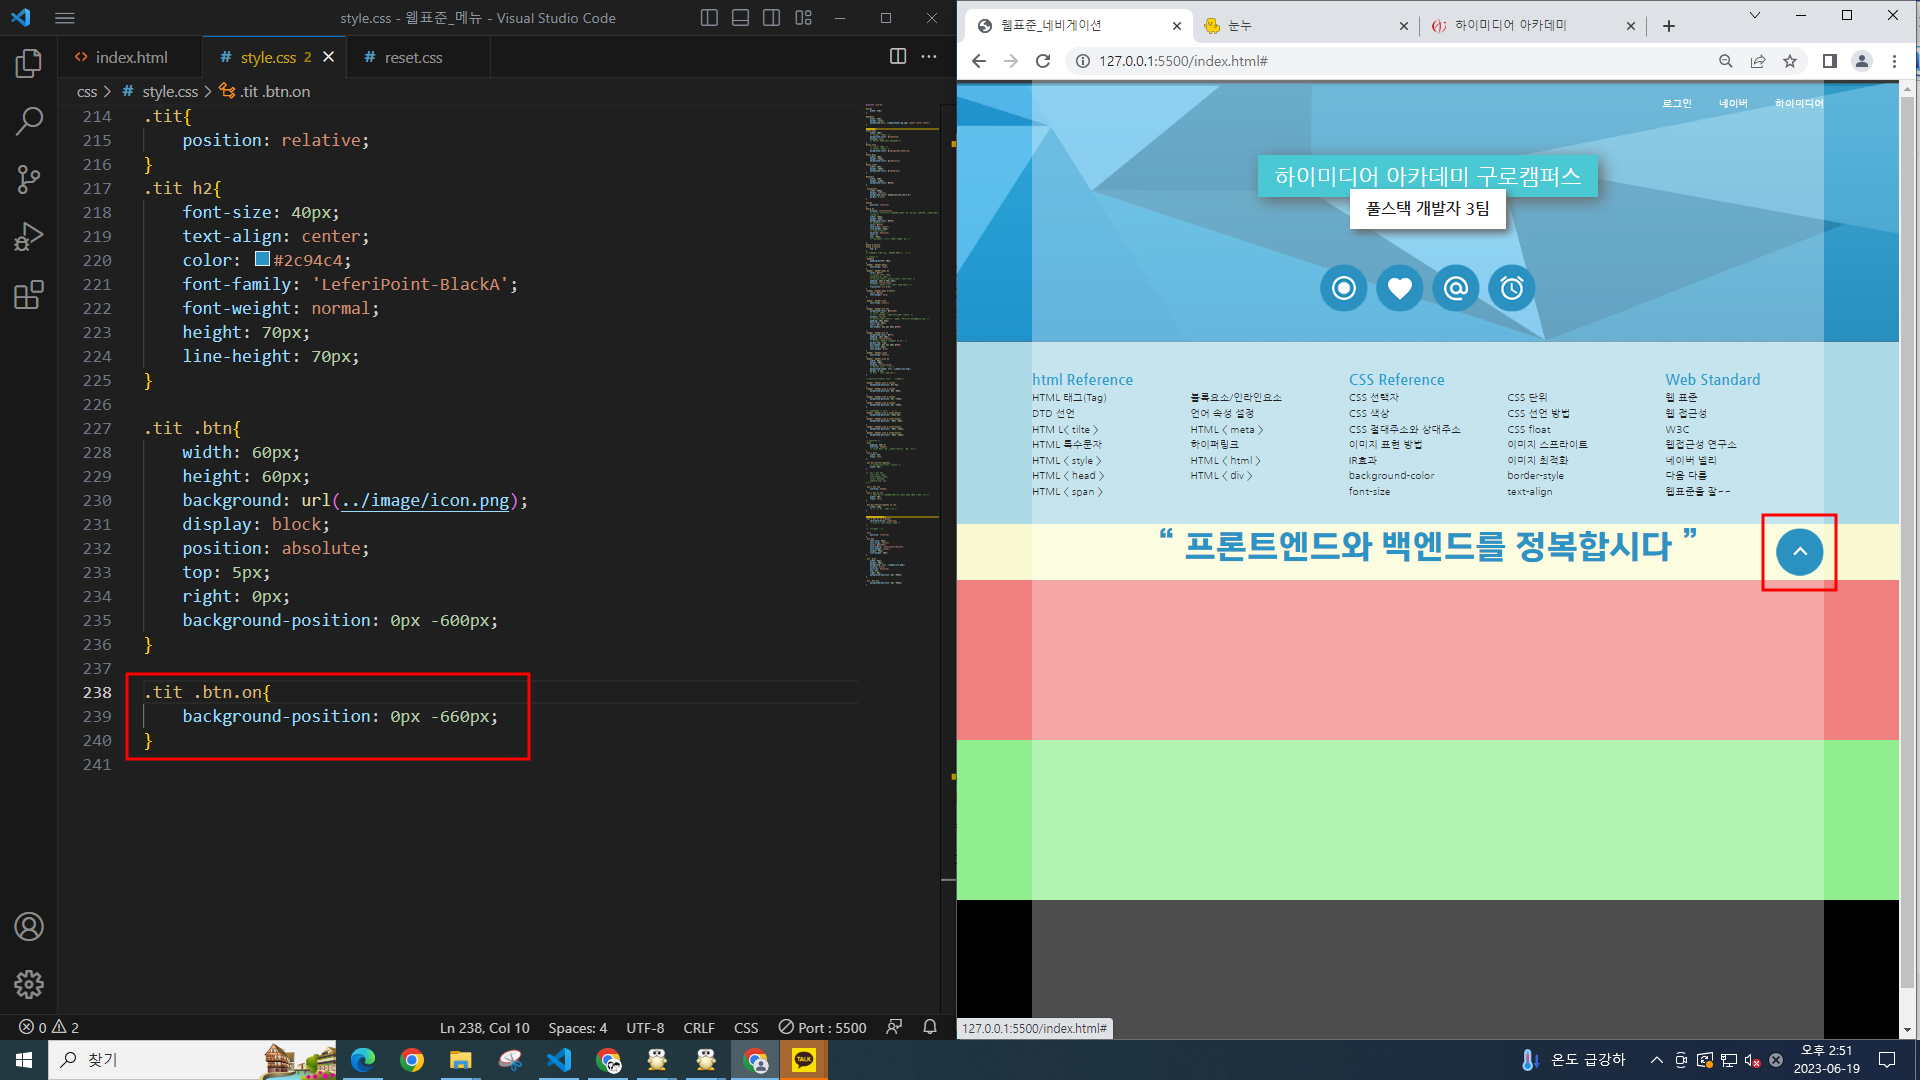This screenshot has height=1080, width=1920.
Task: Open Source Control view
Action: click(x=29, y=179)
